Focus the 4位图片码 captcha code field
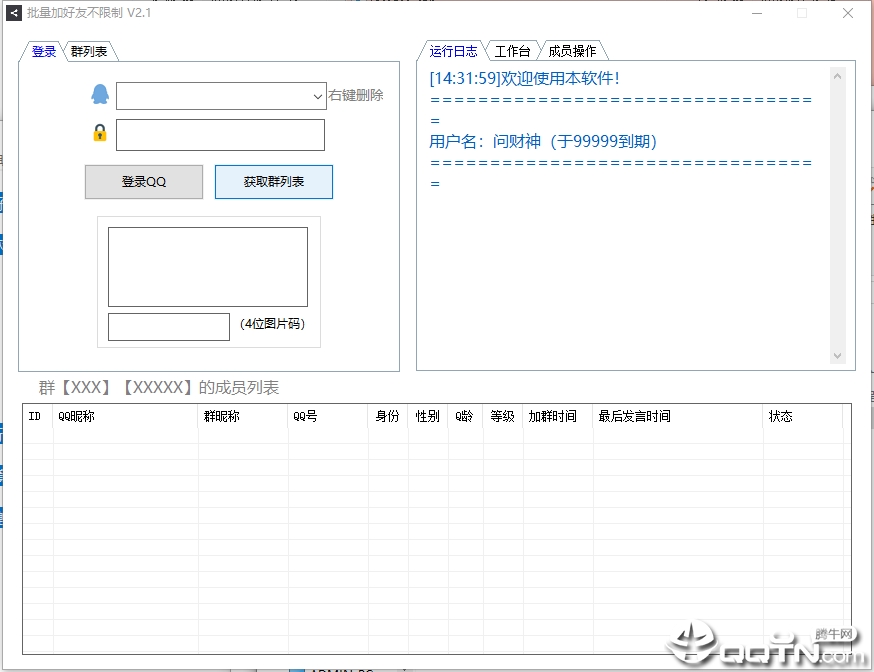The image size is (874, 672). click(169, 327)
